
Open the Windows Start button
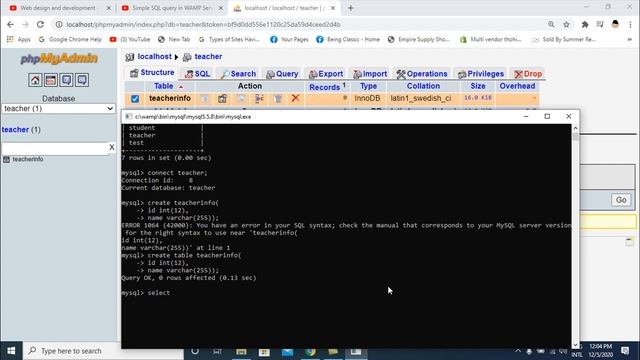coord(11,351)
